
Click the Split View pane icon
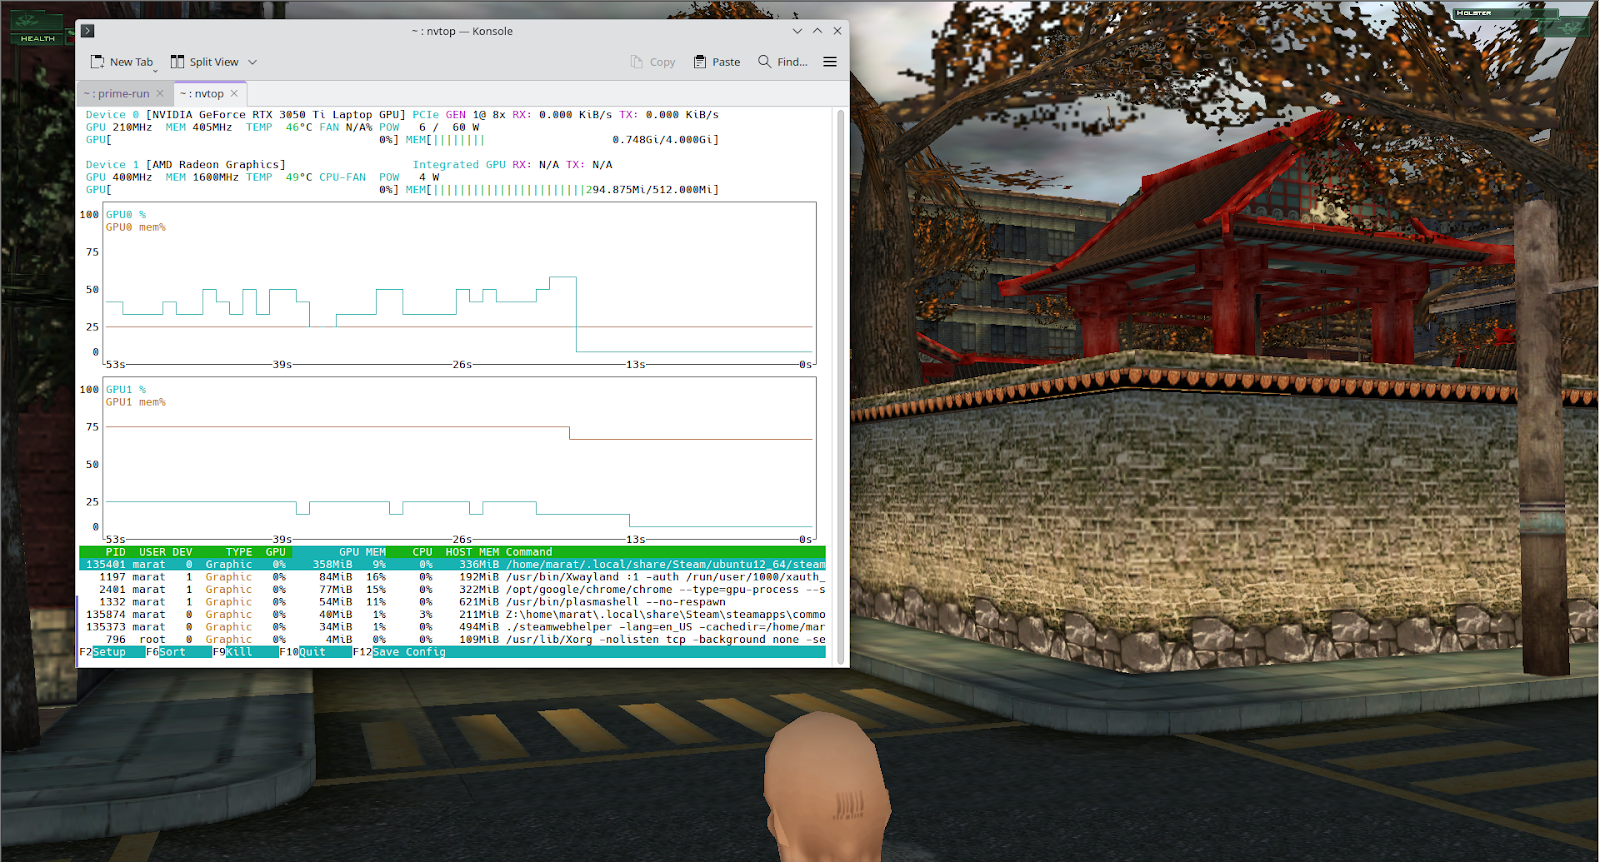177,62
